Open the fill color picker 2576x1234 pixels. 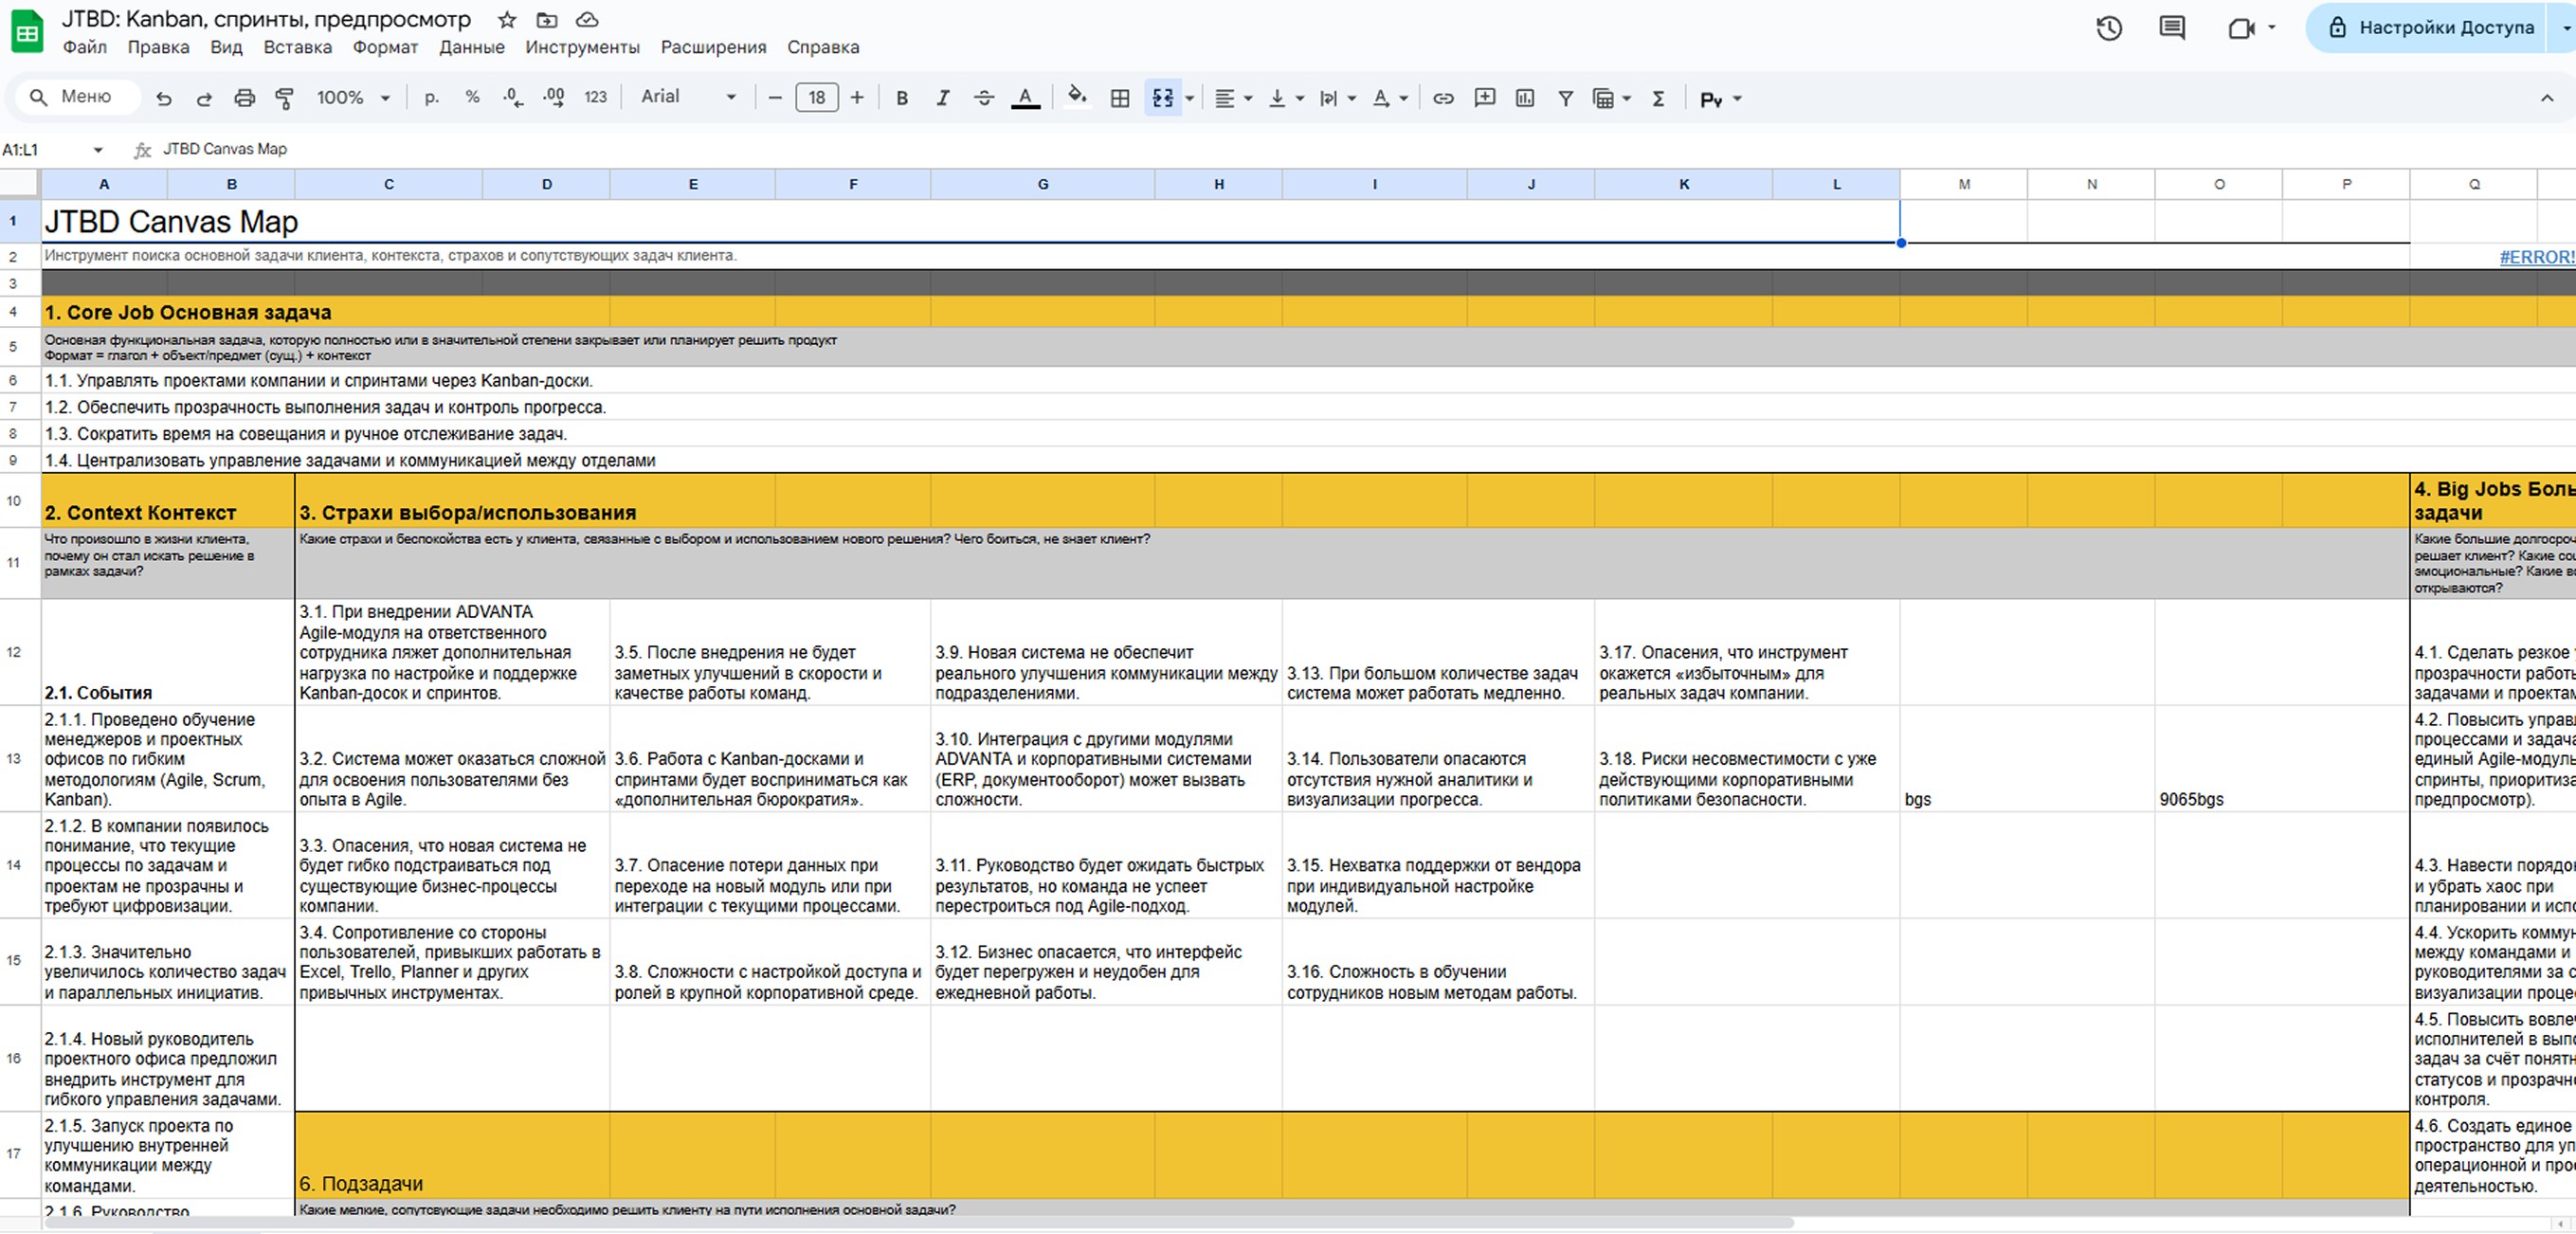tap(1076, 97)
